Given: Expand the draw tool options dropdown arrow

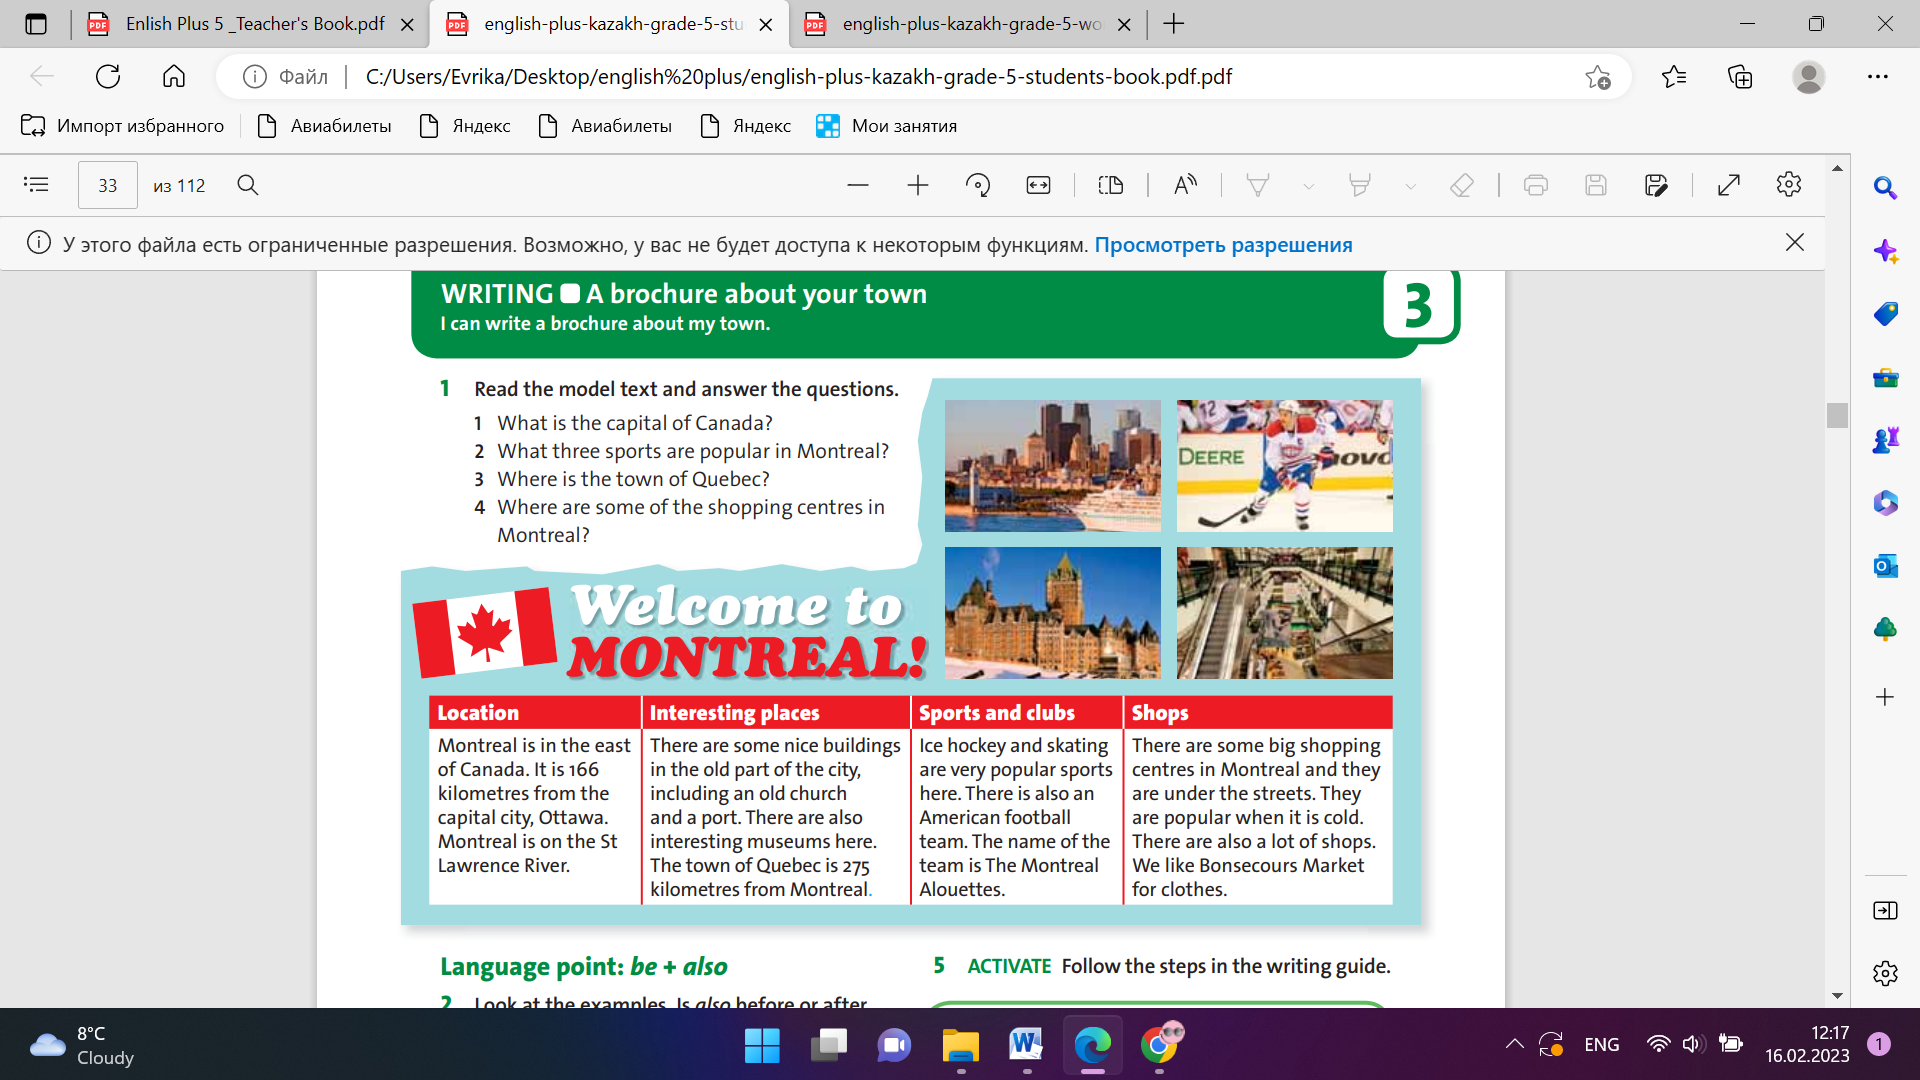Looking at the screenshot, I should [x=1308, y=186].
